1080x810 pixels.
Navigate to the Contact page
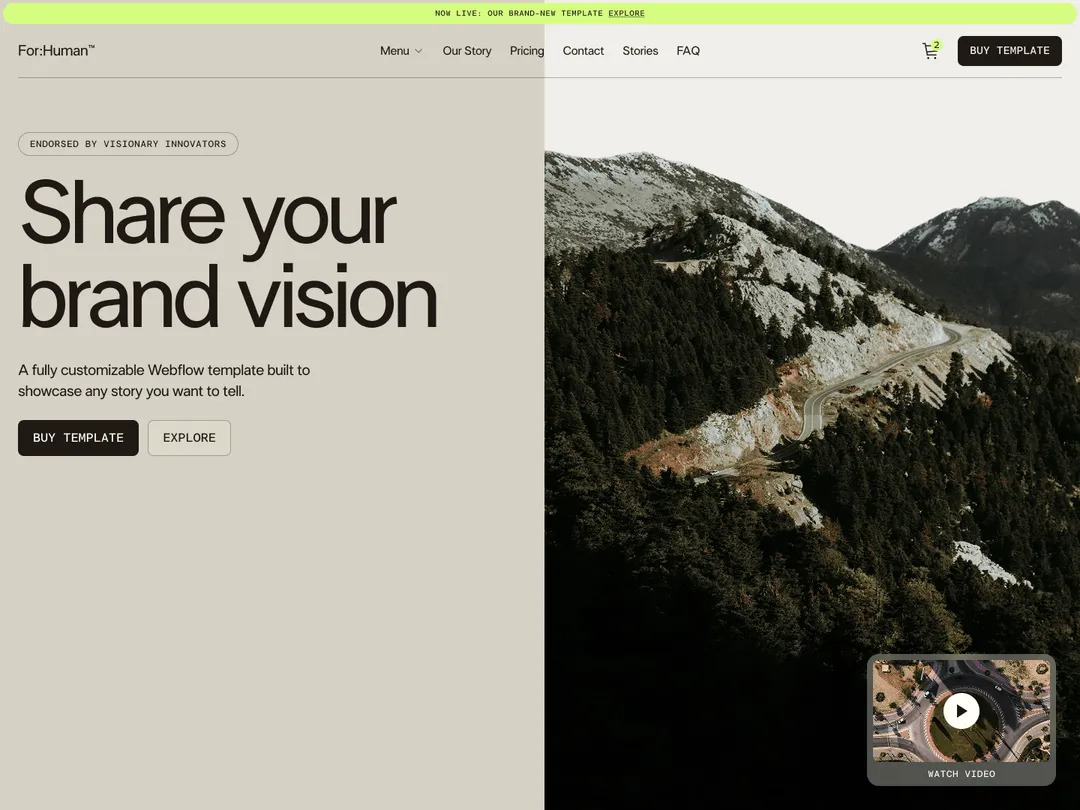583,50
